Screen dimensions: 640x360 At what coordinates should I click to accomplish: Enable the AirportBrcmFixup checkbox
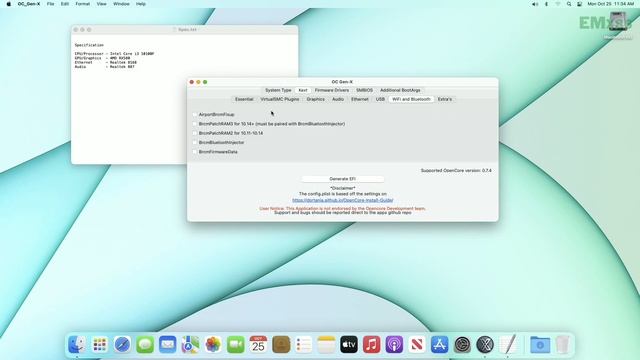195,115
